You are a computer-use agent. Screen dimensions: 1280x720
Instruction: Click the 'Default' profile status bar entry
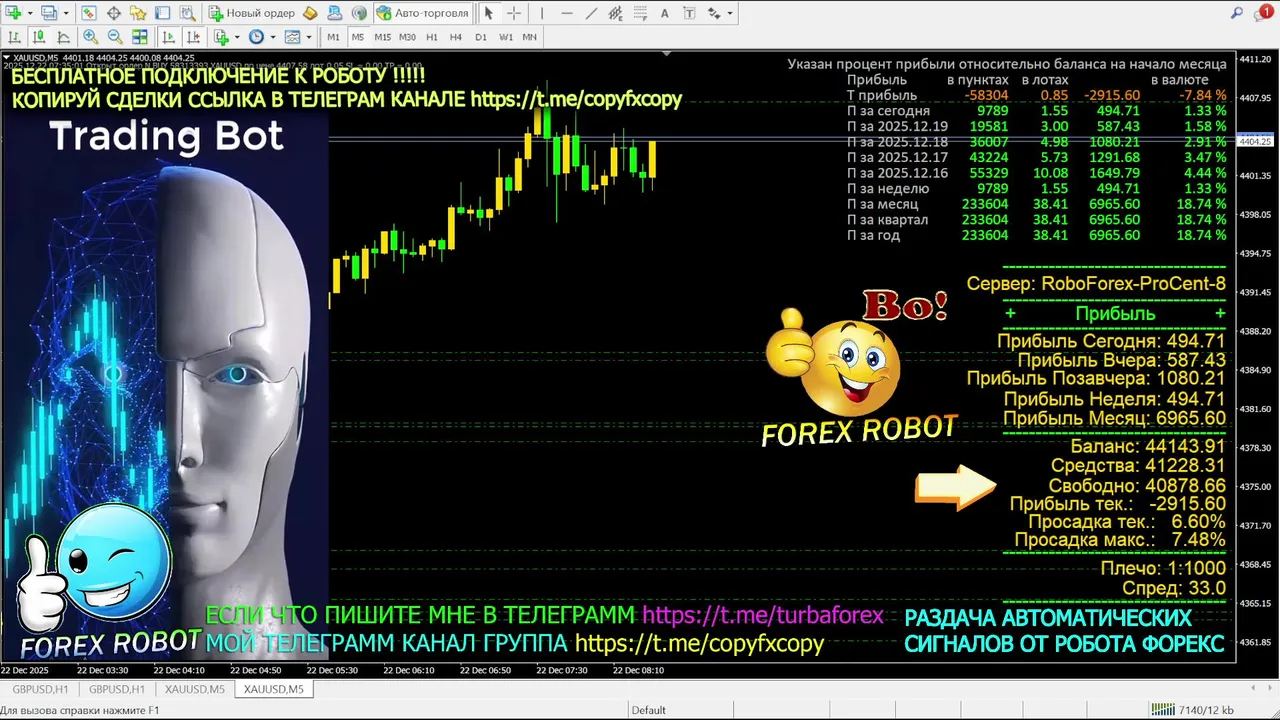coord(648,710)
